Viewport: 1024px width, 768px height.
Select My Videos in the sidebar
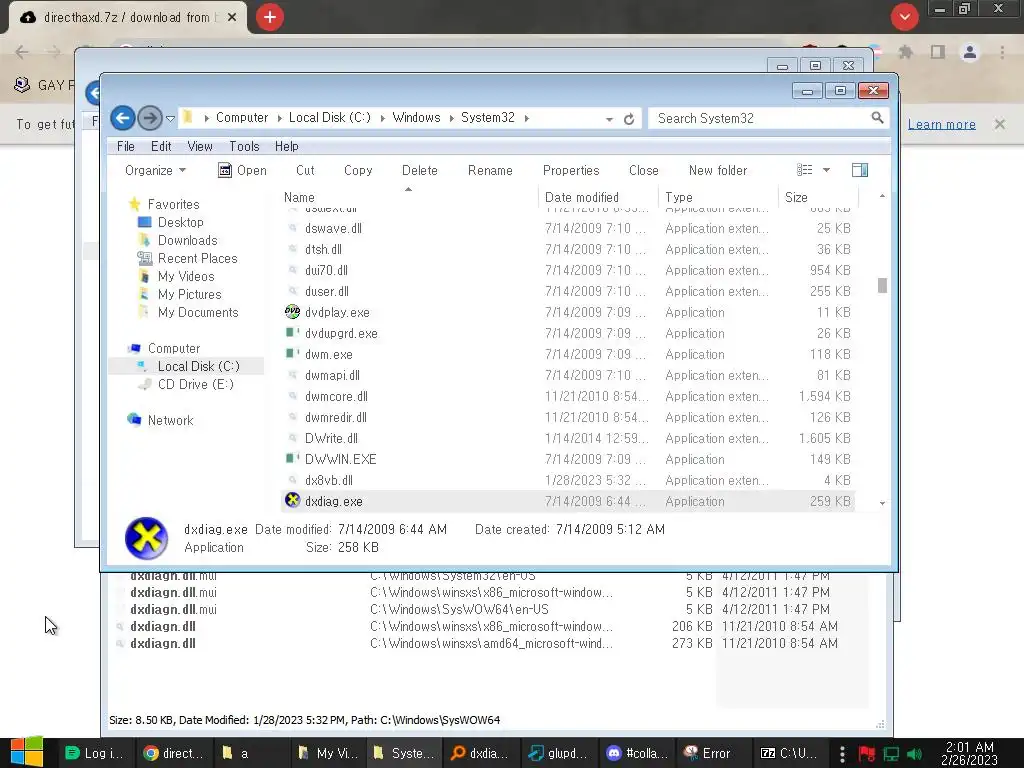point(185,276)
